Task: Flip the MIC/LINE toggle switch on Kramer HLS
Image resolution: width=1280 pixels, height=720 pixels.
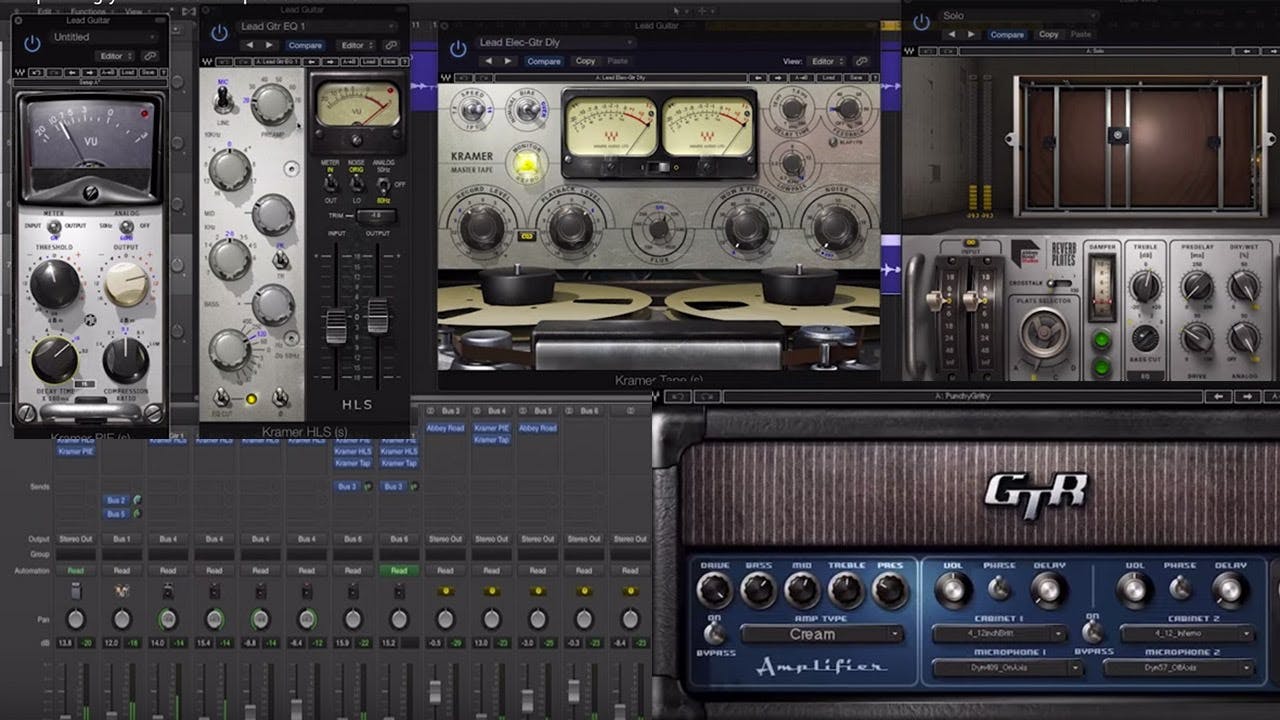Action: click(218, 101)
